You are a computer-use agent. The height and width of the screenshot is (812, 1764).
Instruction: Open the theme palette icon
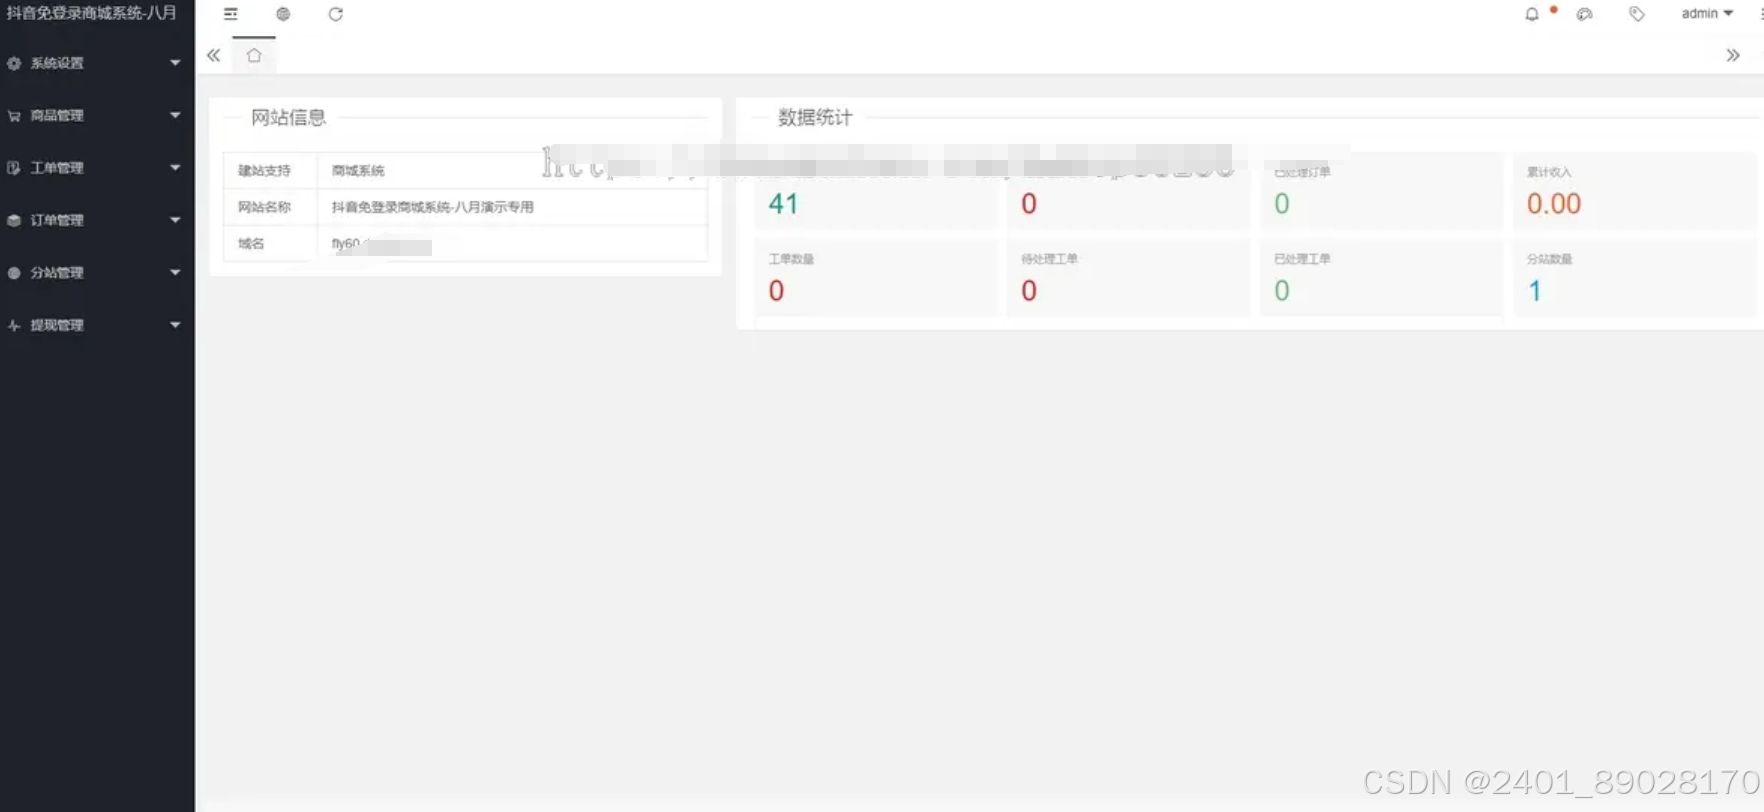click(x=1584, y=14)
